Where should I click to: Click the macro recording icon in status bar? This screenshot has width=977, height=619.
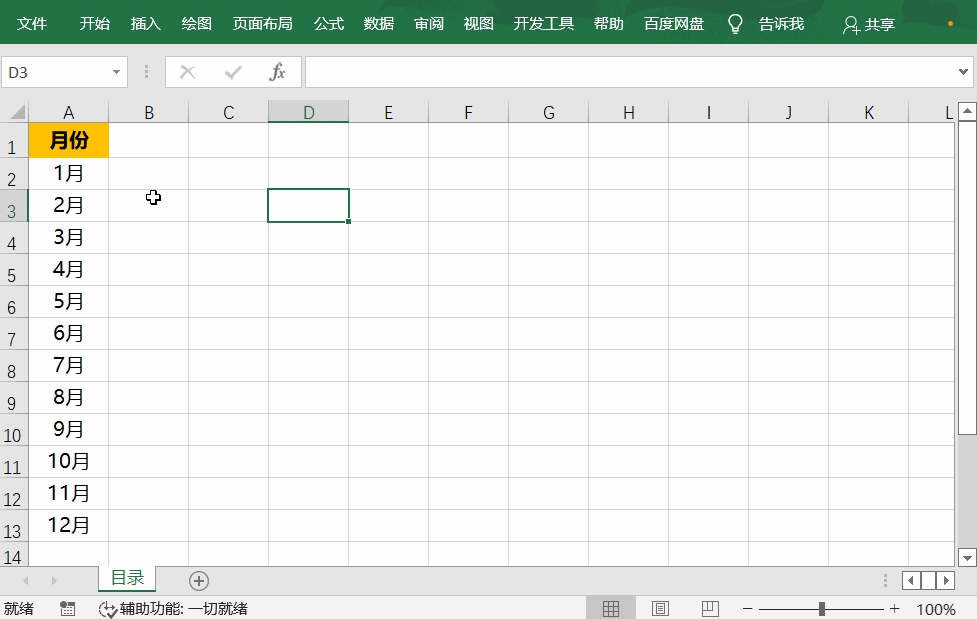click(x=67, y=609)
